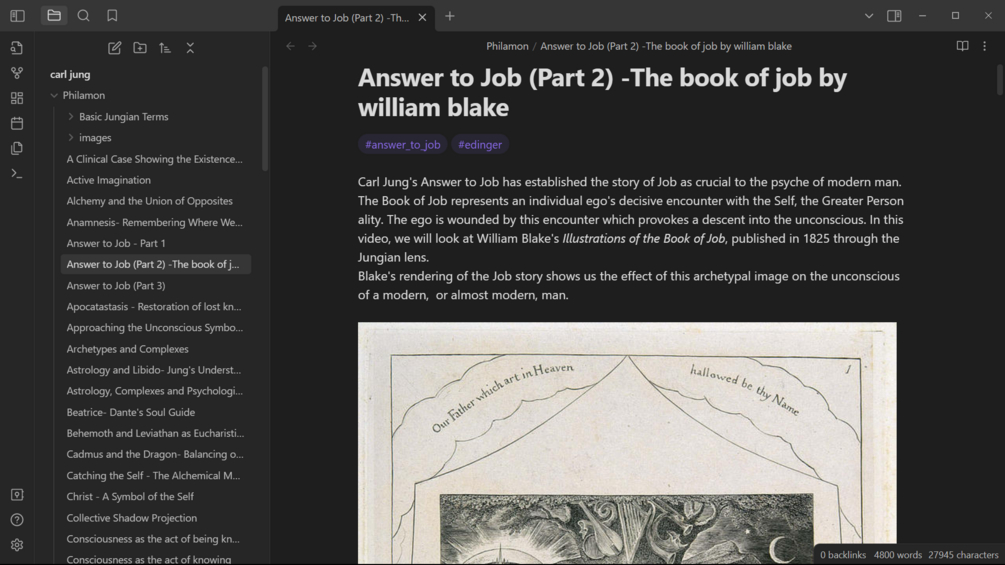The image size is (1005, 565).
Task: Open the bookmarks pane icon
Action: (112, 15)
